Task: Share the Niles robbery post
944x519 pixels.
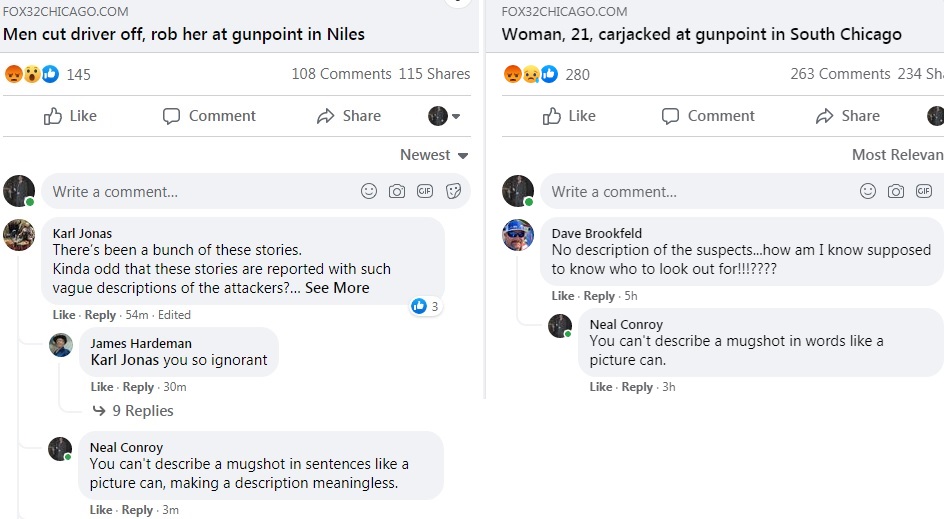Action: (x=348, y=116)
